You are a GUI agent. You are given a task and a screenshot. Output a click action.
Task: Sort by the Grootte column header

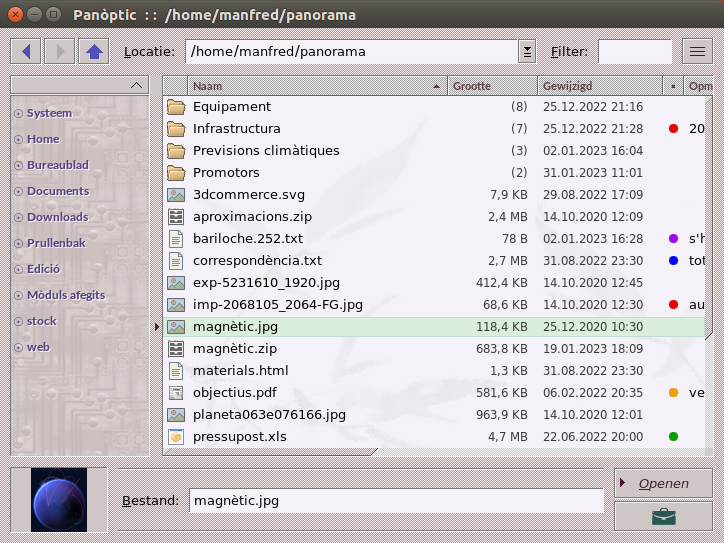pos(492,86)
